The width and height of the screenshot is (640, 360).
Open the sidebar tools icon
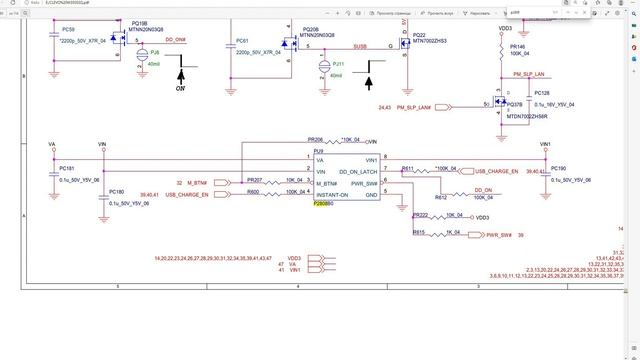(634, 36)
